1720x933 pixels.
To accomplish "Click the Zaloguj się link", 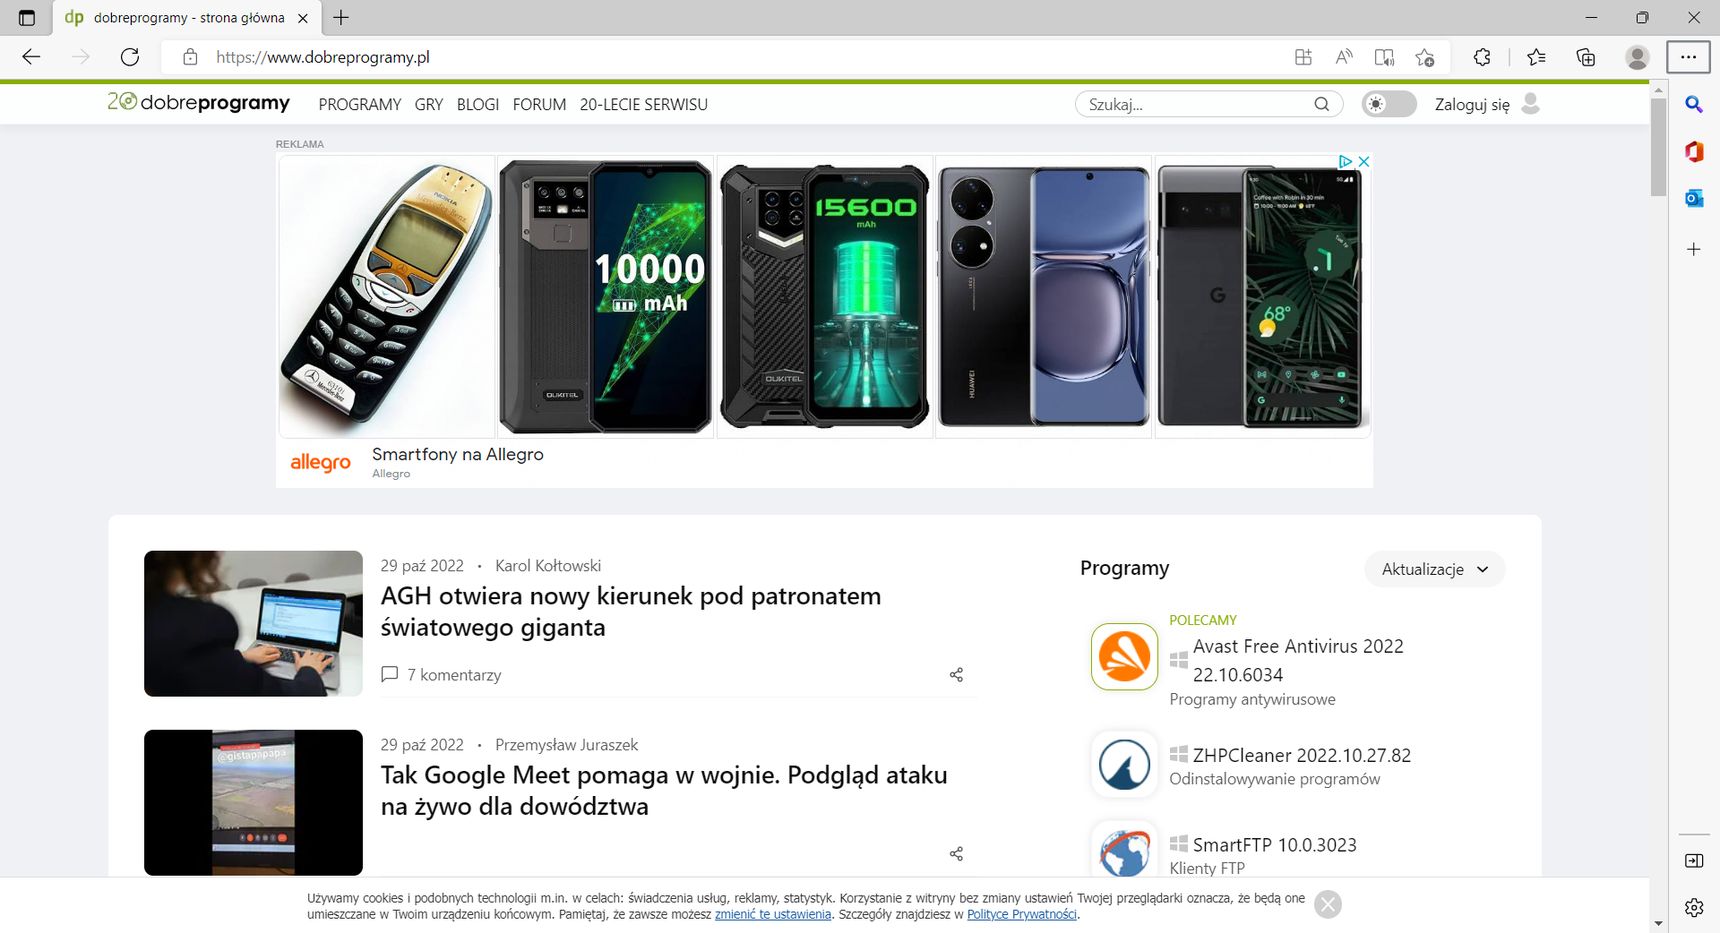I will pos(1472,104).
